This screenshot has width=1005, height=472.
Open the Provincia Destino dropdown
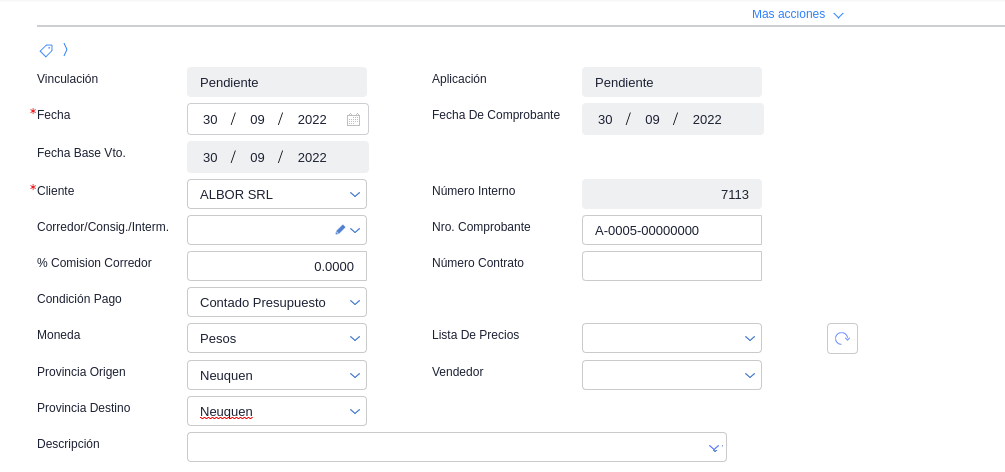[x=355, y=411]
